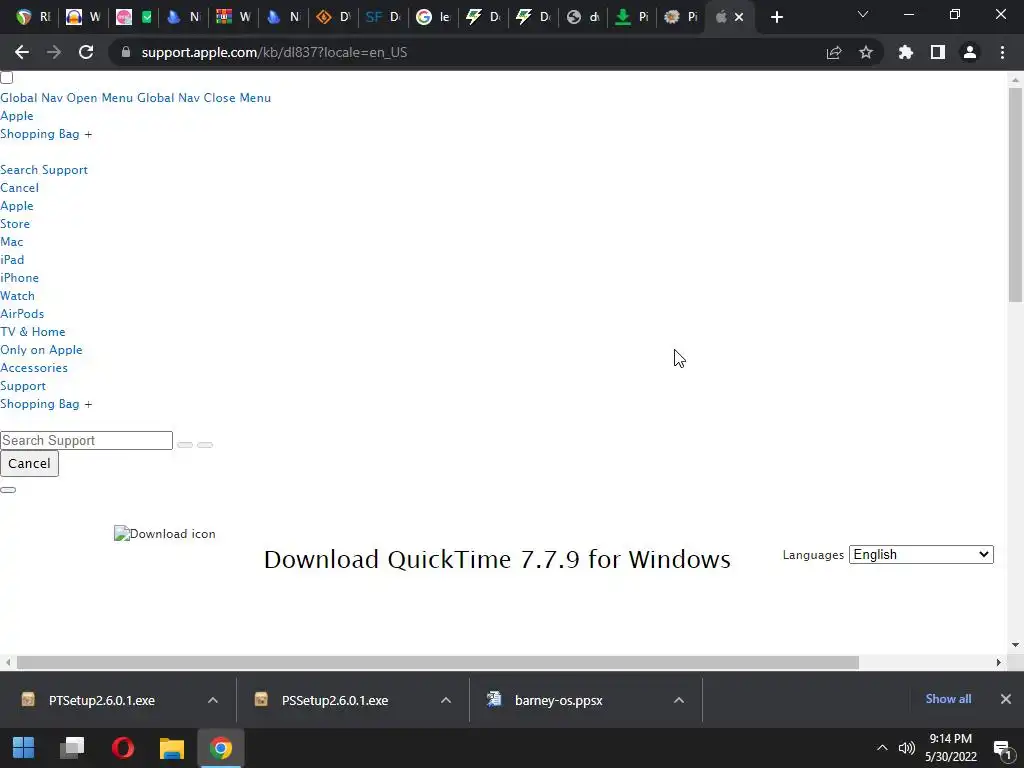This screenshot has height=768, width=1024.
Task: Switch to the globe icon 'd' tab
Action: click(x=584, y=18)
